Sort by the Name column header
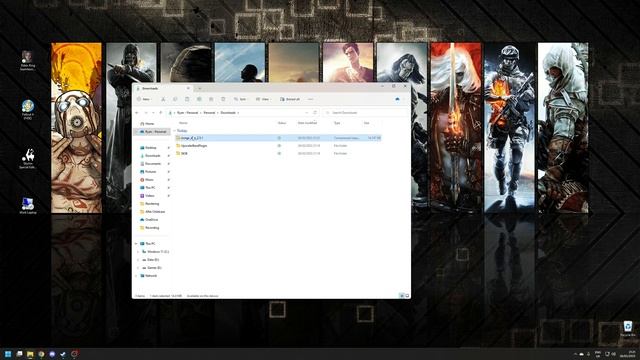This screenshot has height=360, width=640. point(183,123)
